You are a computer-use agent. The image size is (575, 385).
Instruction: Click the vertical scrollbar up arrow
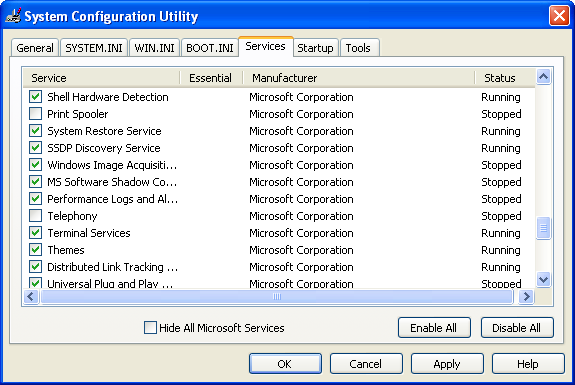pyautogui.click(x=543, y=77)
